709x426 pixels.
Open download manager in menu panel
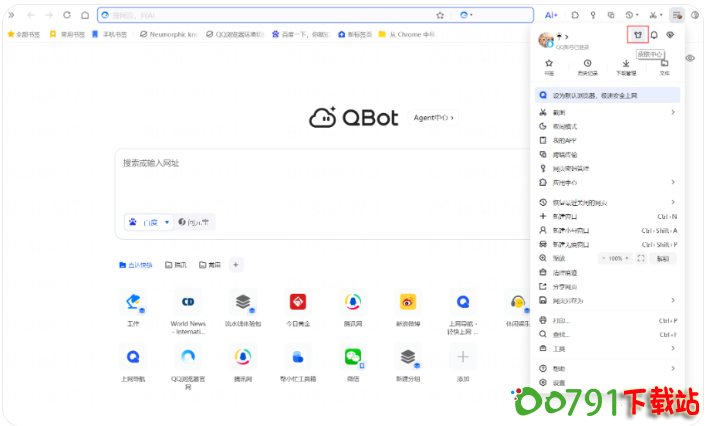626,66
